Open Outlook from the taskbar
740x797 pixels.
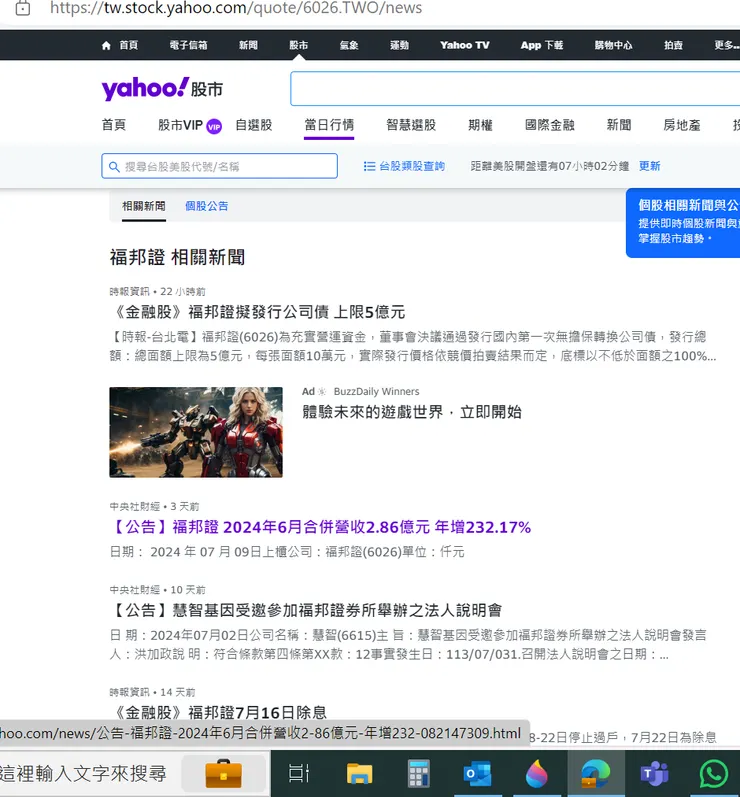[477, 774]
